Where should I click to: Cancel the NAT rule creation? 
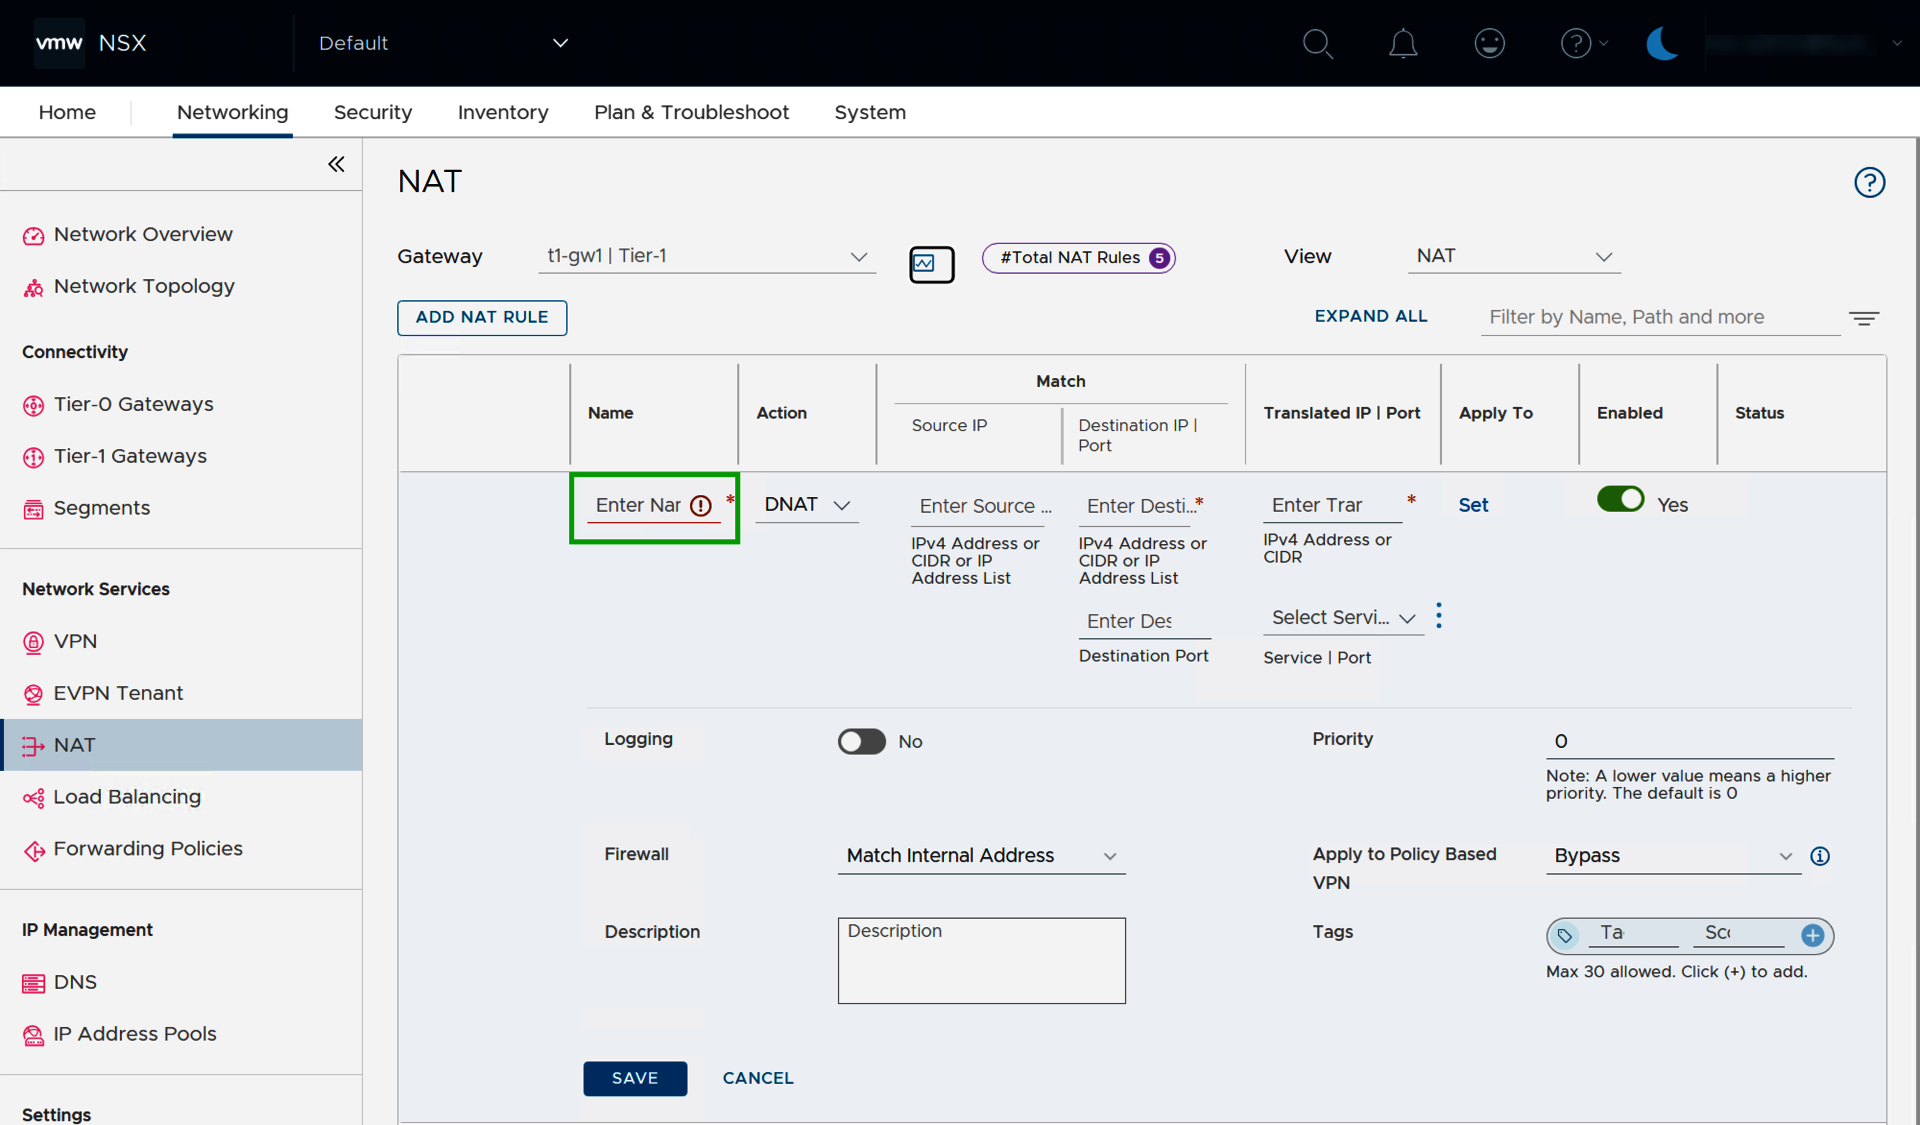pos(758,1078)
